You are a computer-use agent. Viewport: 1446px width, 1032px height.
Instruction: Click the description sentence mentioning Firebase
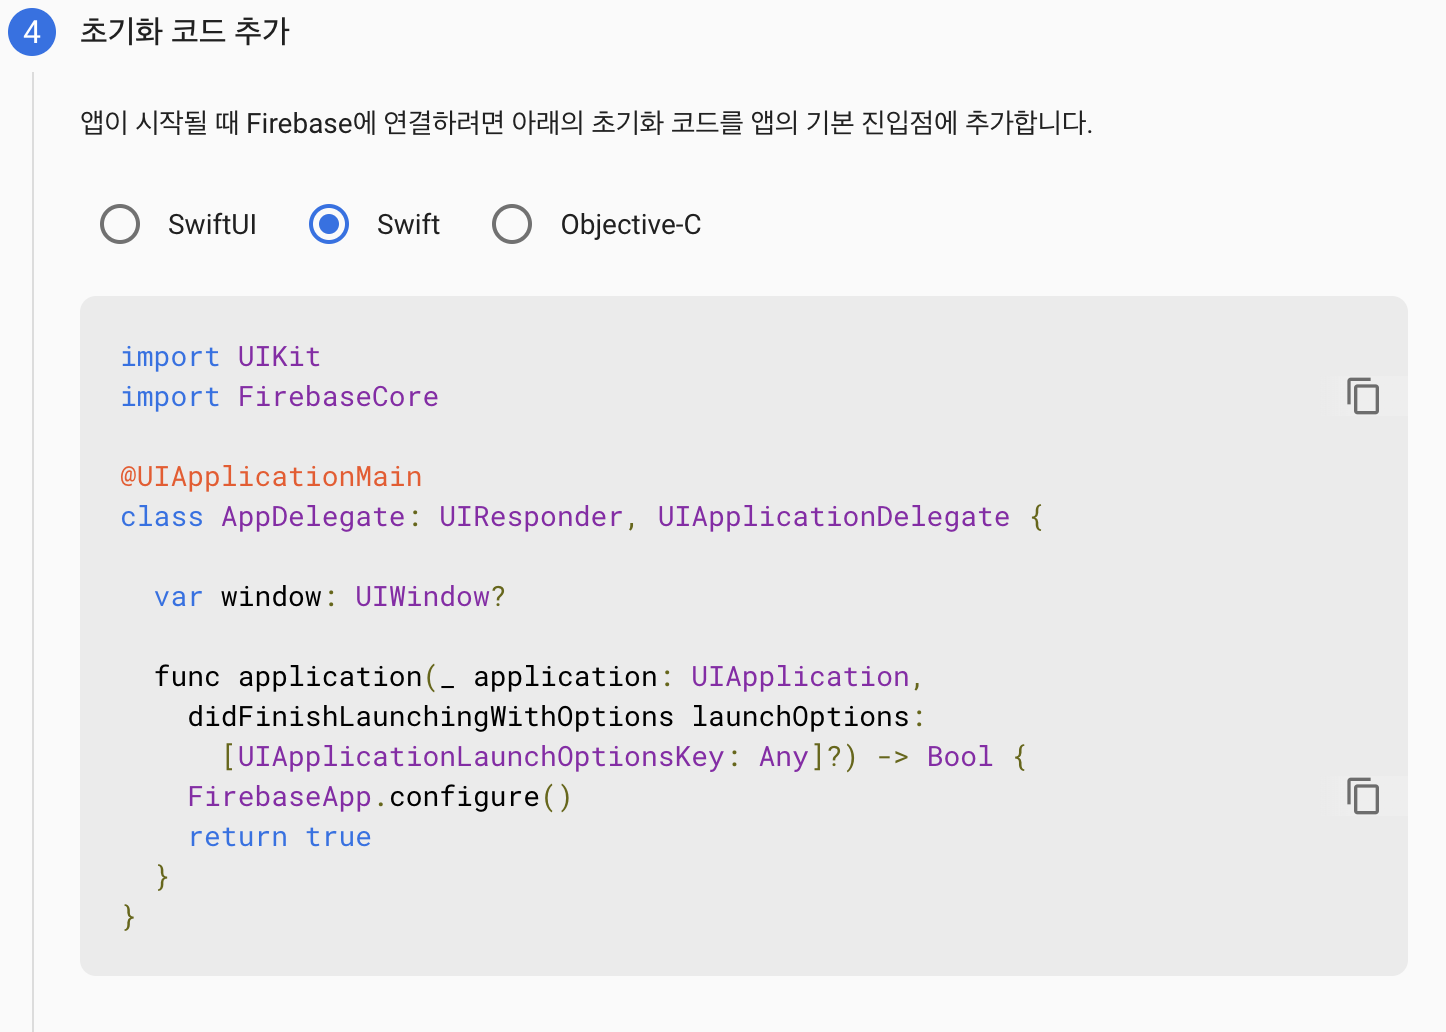pyautogui.click(x=586, y=123)
